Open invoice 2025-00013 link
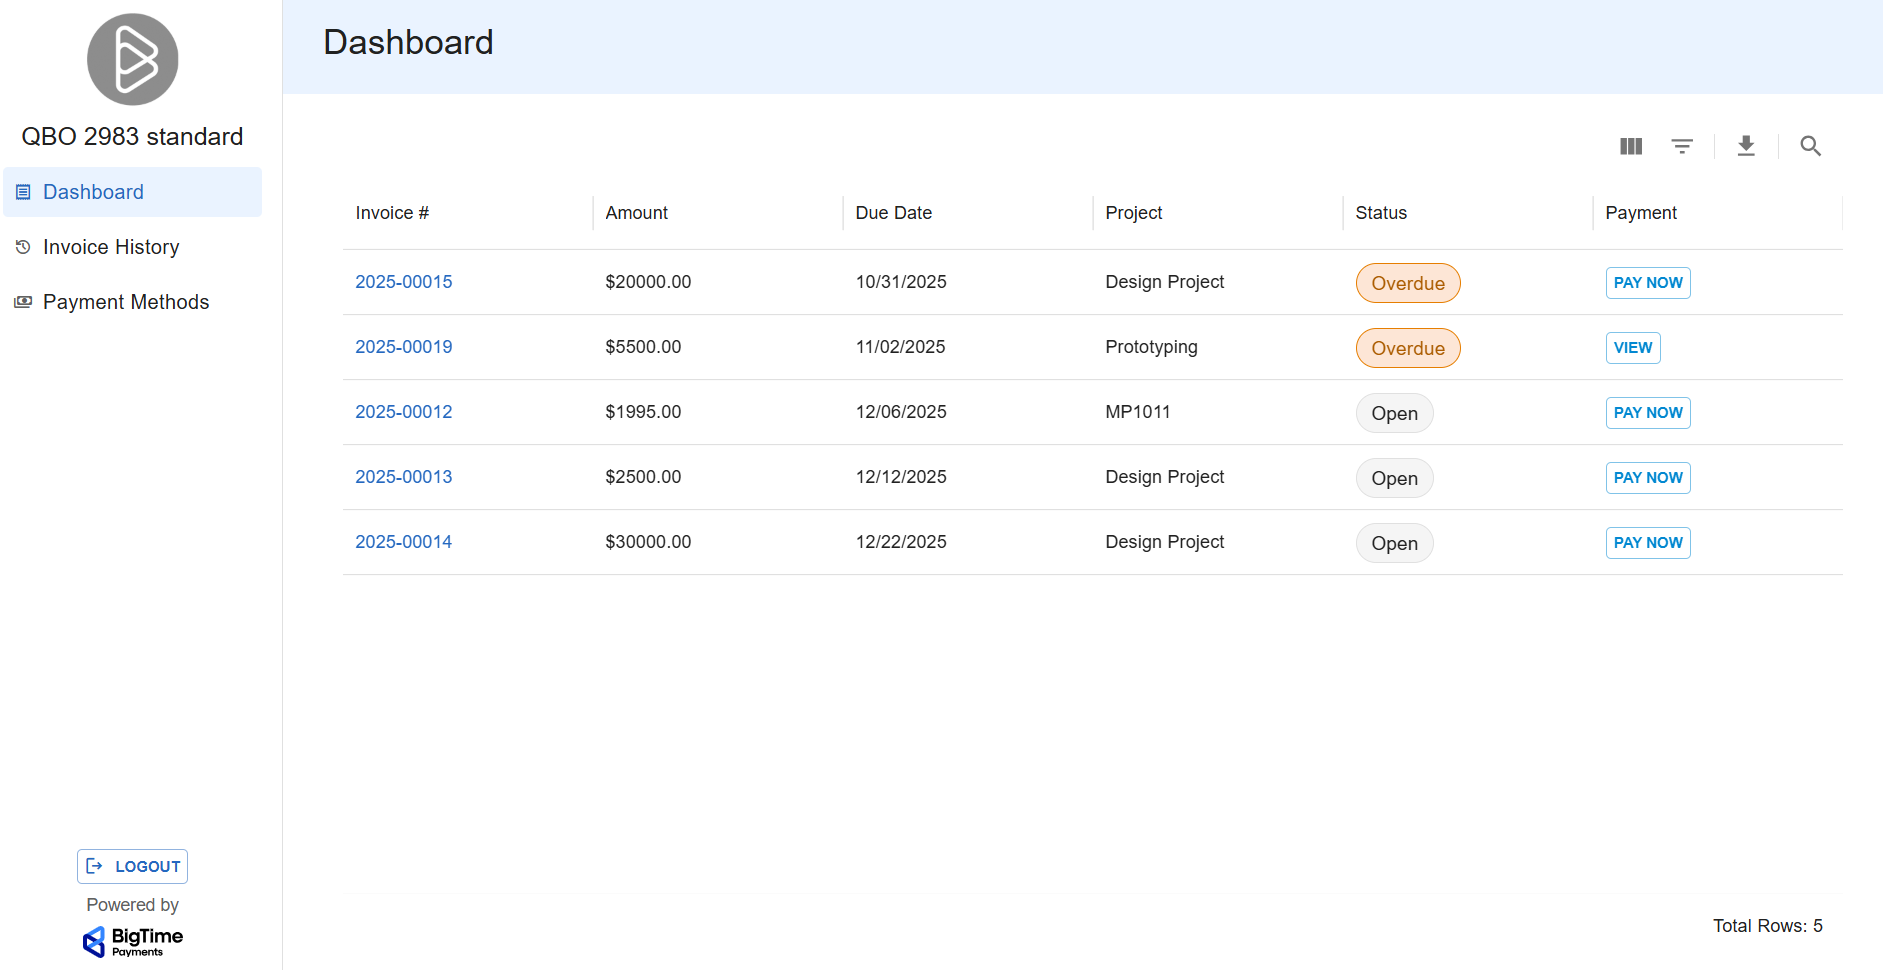The height and width of the screenshot is (970, 1883). pyautogui.click(x=404, y=477)
